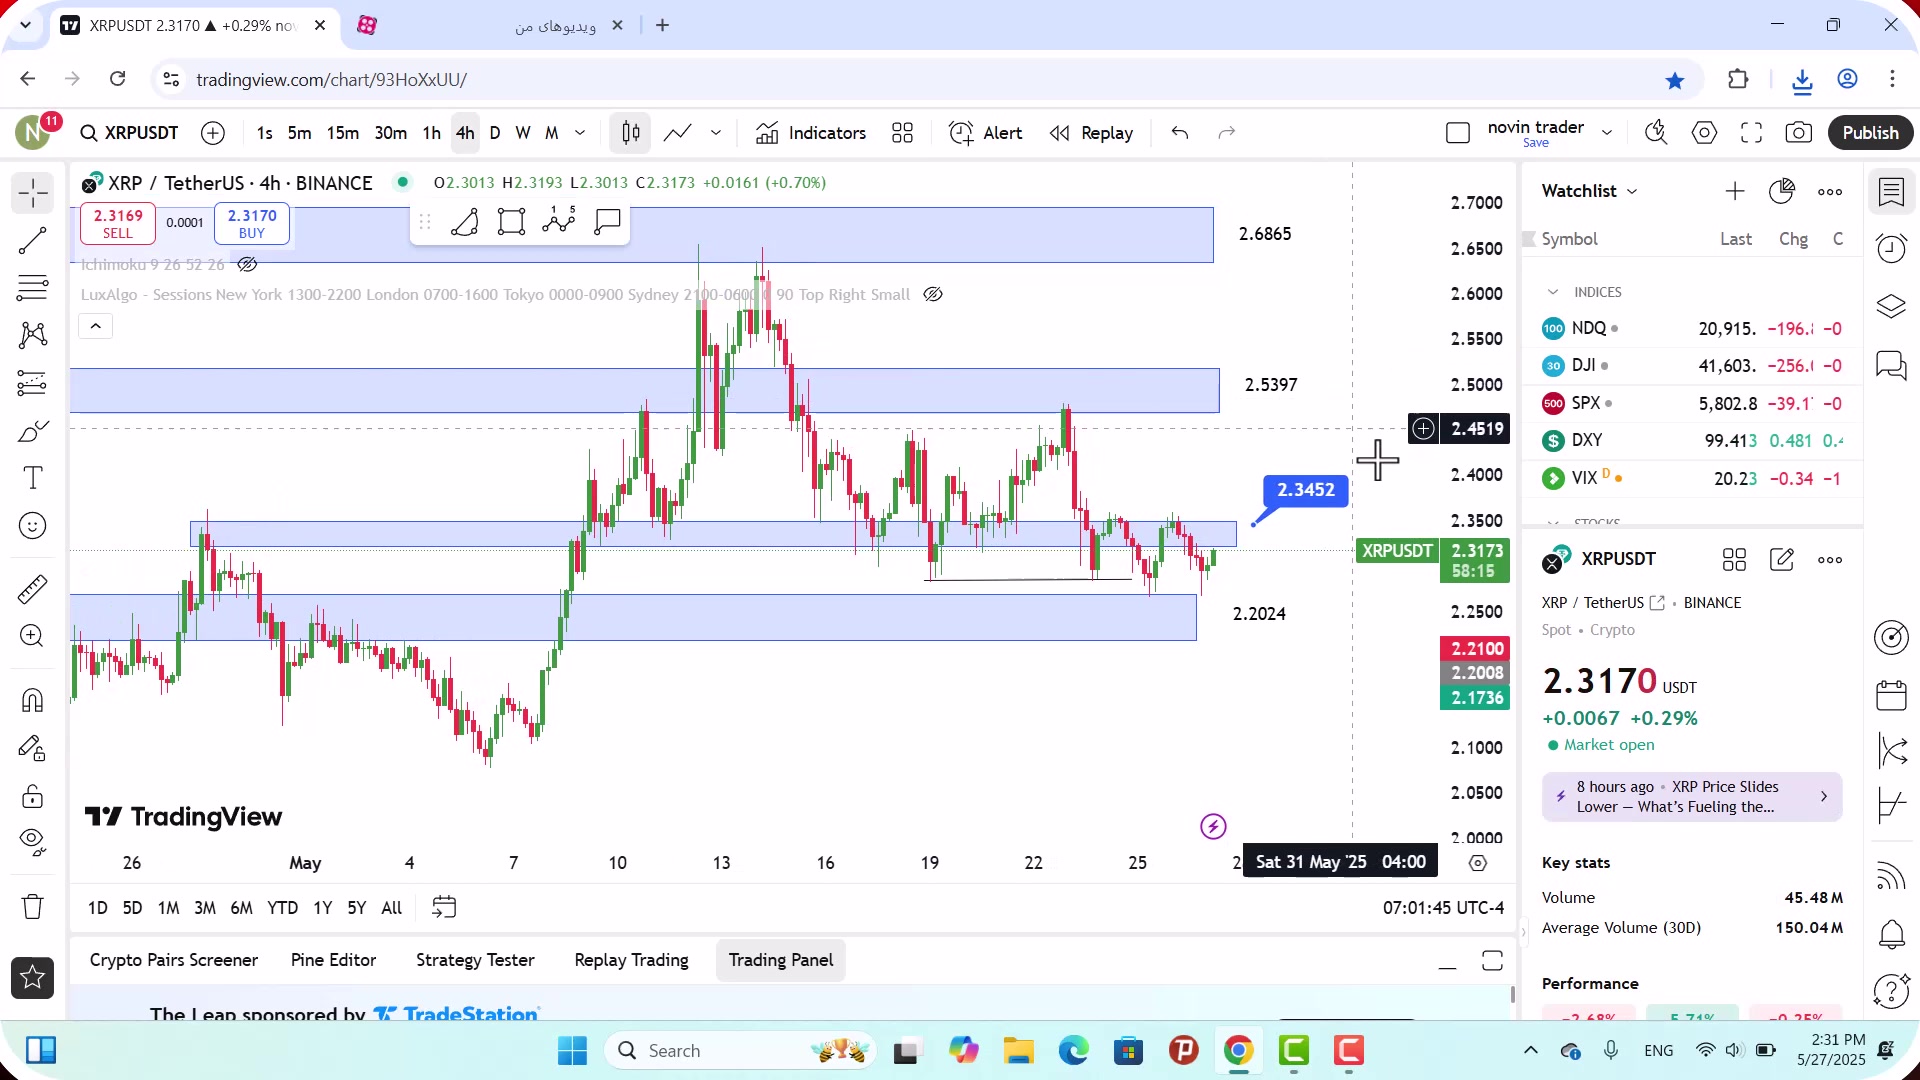Select the VIX watchlist row

[1692, 478]
